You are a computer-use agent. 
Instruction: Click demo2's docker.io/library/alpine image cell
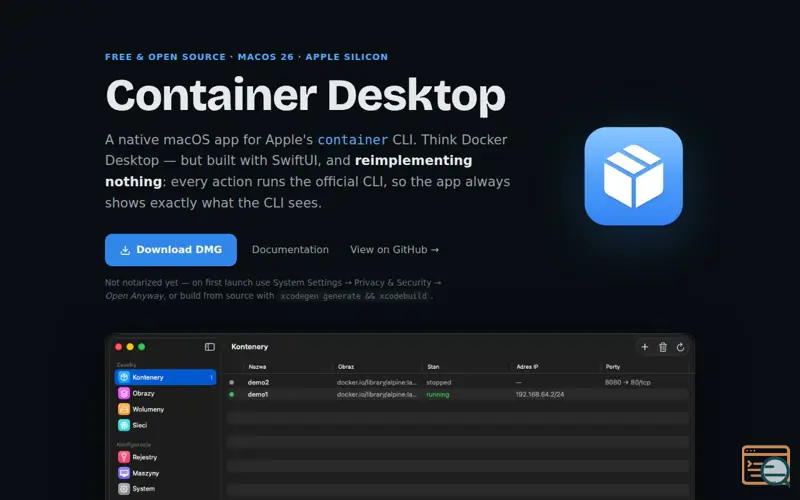[x=377, y=382]
